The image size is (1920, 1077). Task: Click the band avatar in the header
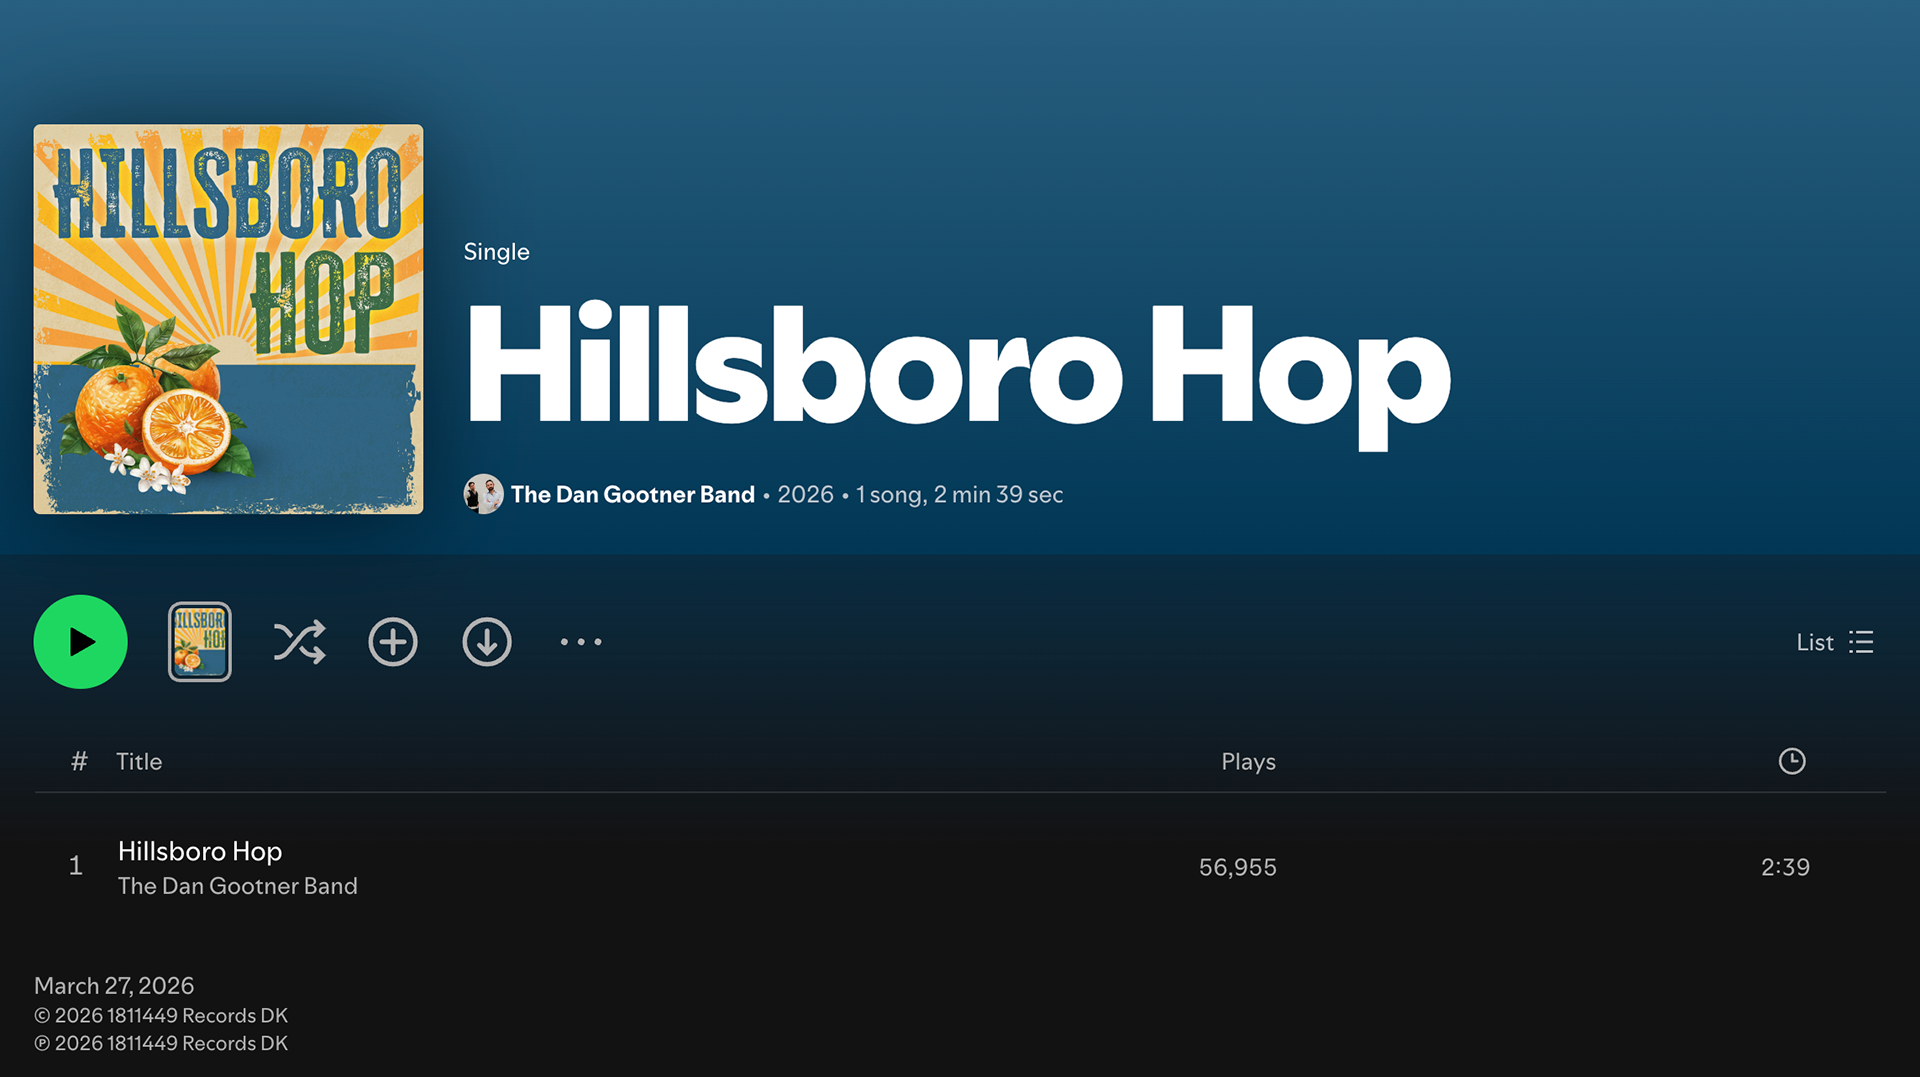(483, 494)
